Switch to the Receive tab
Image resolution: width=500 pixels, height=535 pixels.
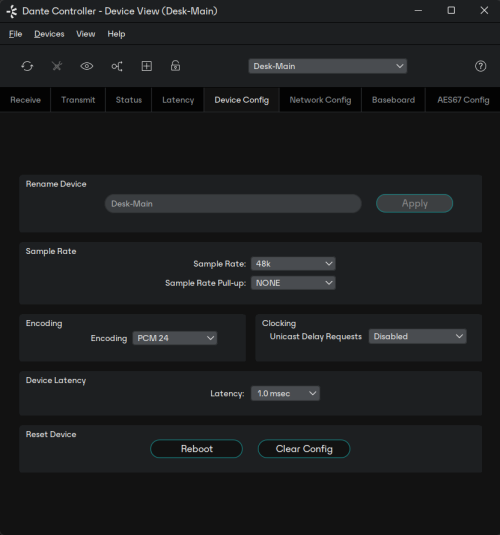[26, 100]
